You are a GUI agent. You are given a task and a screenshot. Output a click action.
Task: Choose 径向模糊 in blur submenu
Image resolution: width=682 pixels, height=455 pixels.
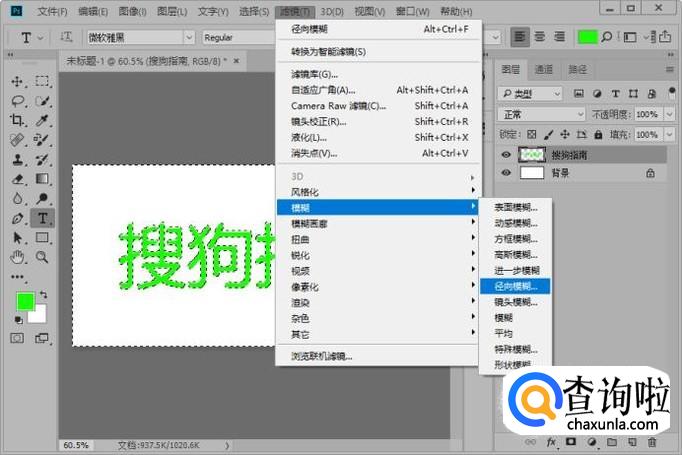point(515,286)
